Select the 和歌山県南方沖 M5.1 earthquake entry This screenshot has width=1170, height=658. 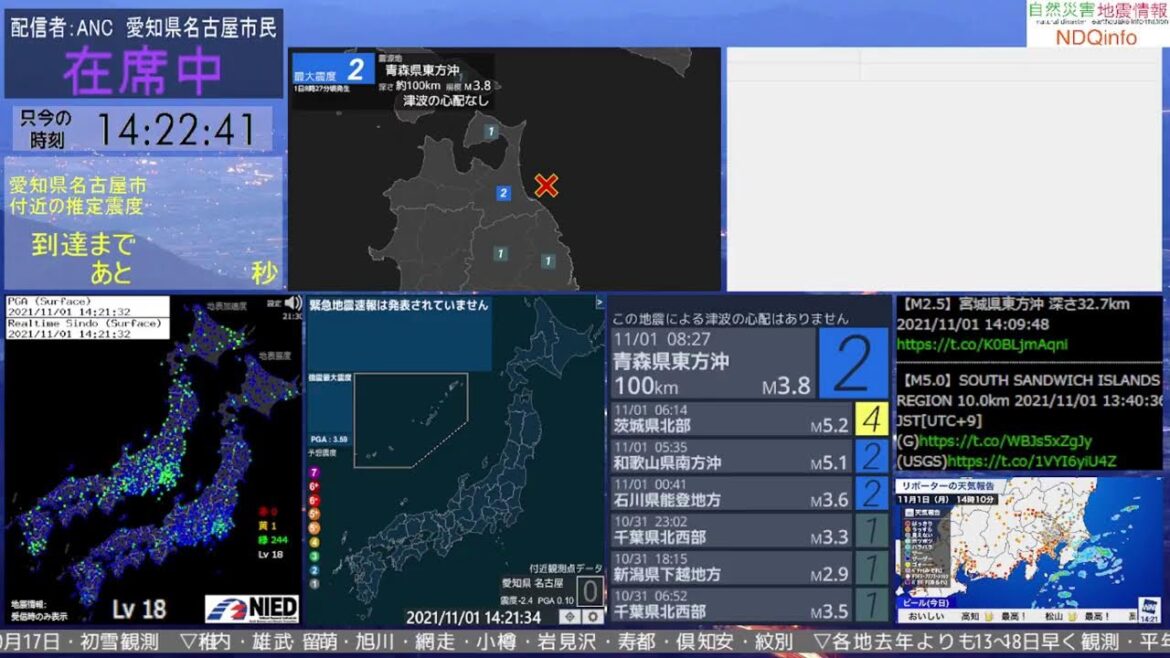(x=730, y=456)
